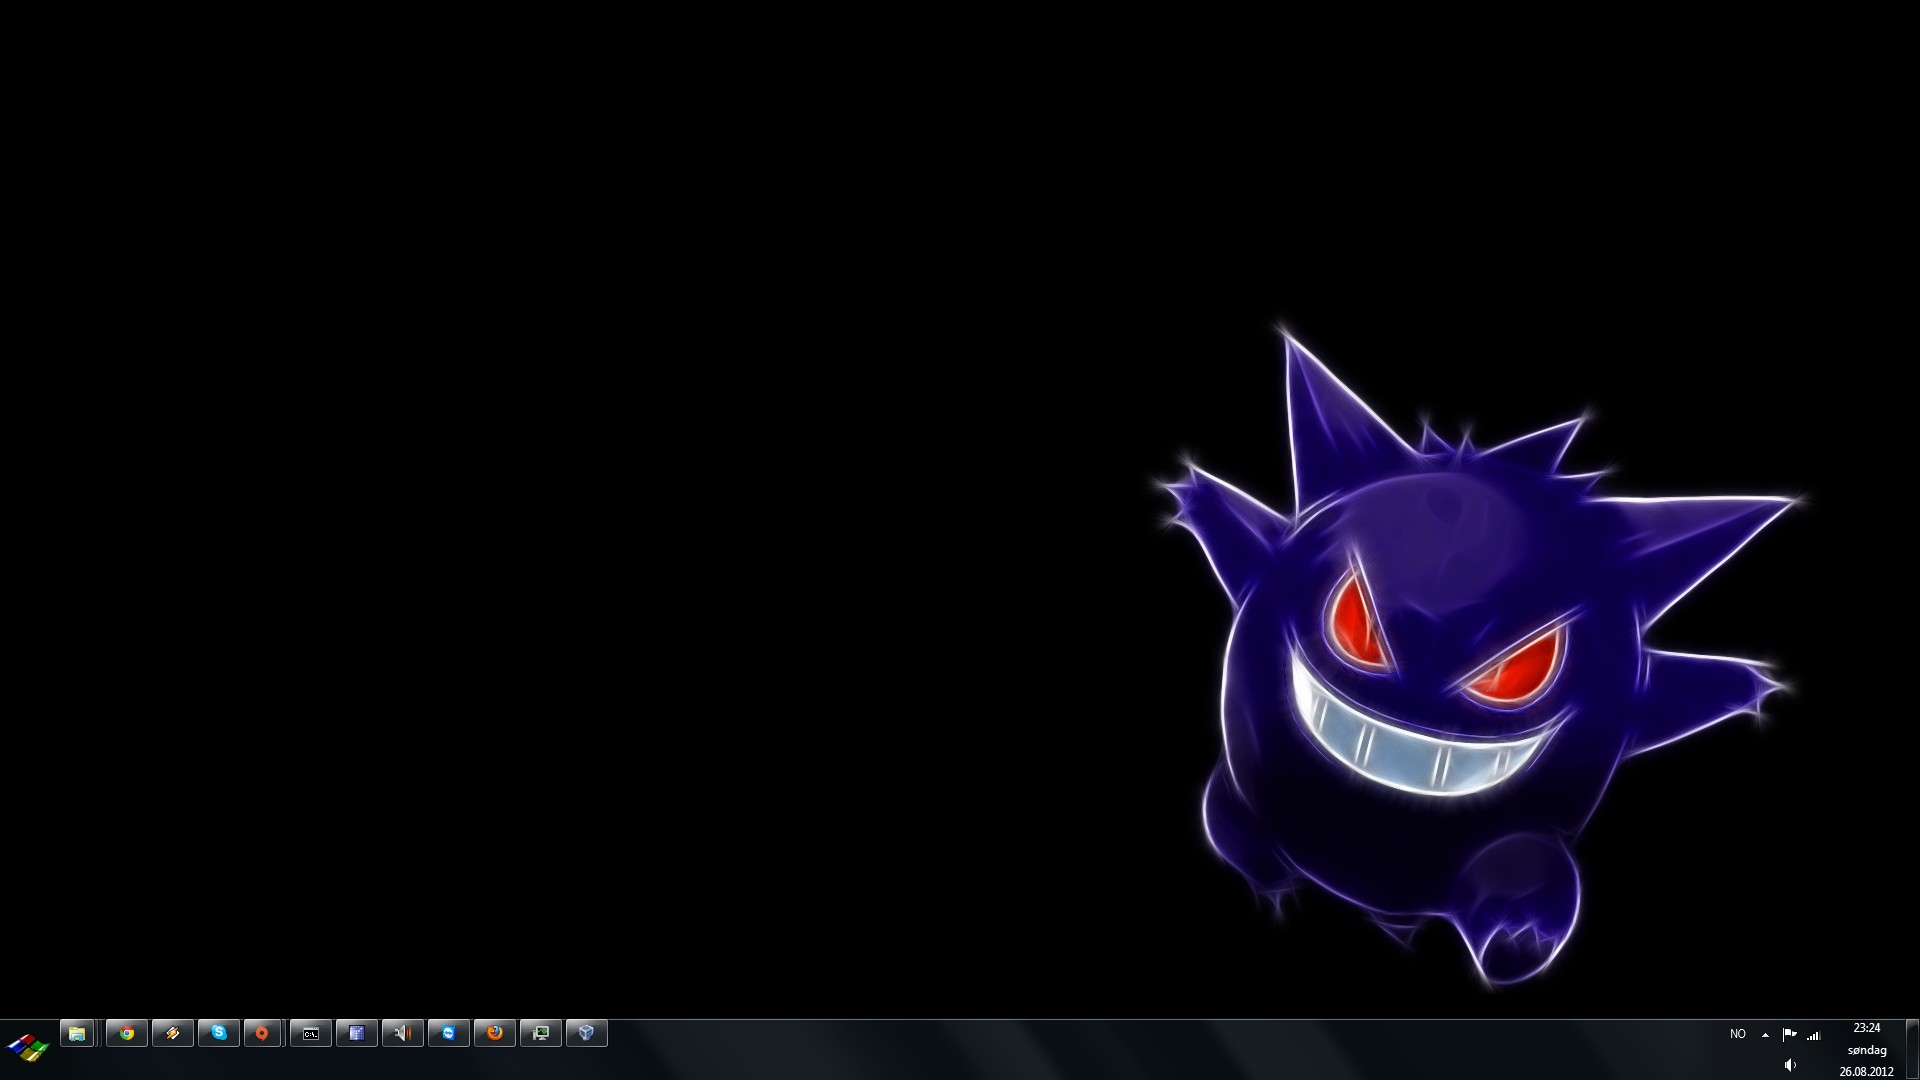Show hidden system tray icons
This screenshot has width=1920, height=1080.
[1765, 1035]
